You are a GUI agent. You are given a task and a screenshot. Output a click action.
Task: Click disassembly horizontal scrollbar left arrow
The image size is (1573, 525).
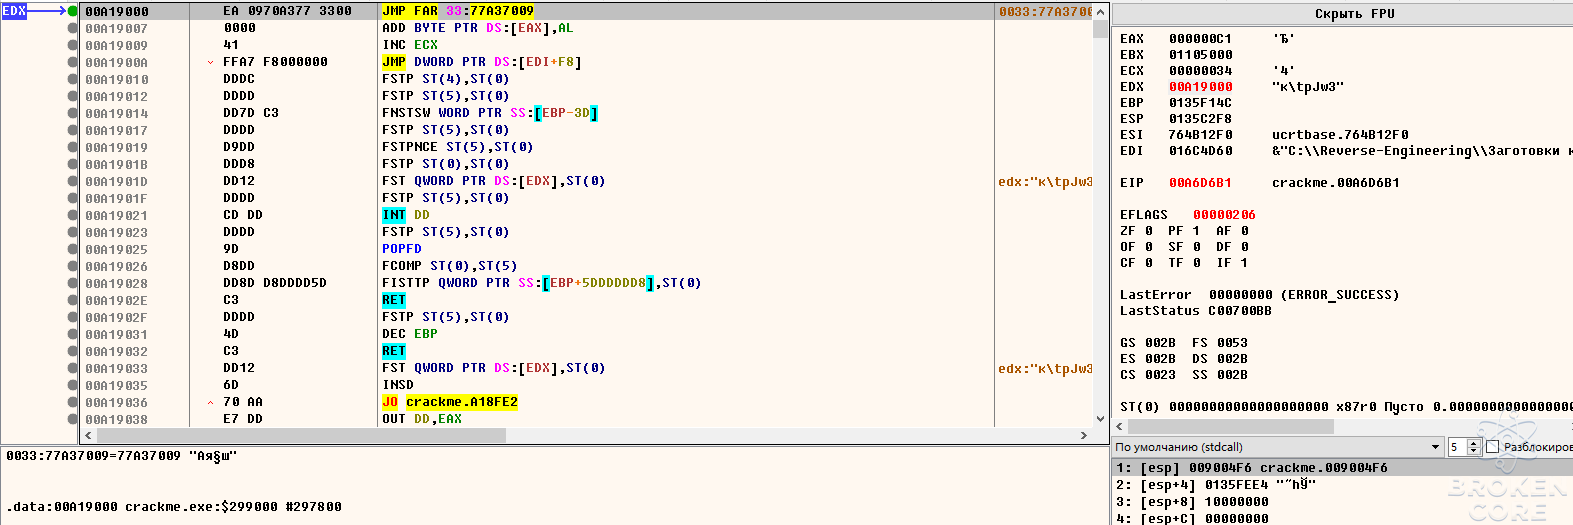tap(88, 435)
